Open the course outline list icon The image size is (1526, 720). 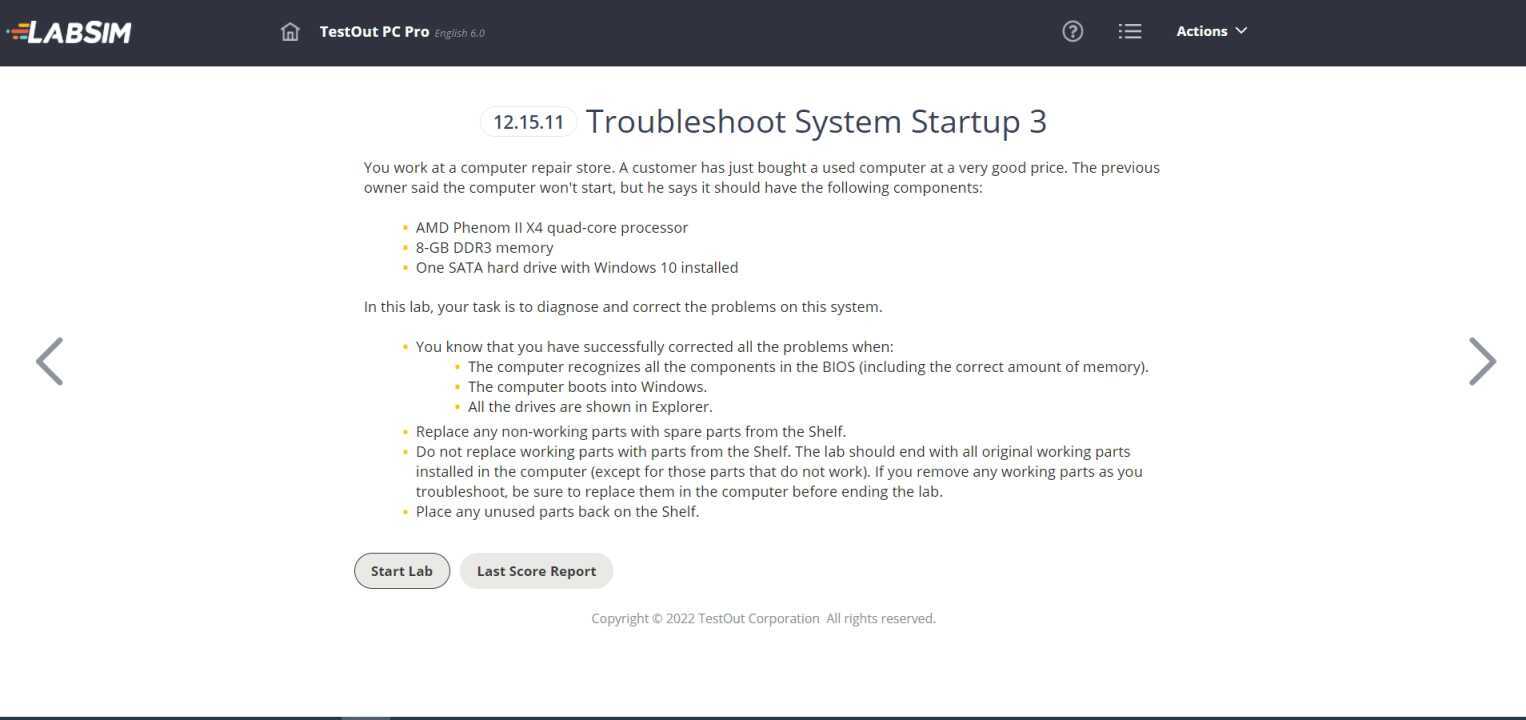point(1129,31)
